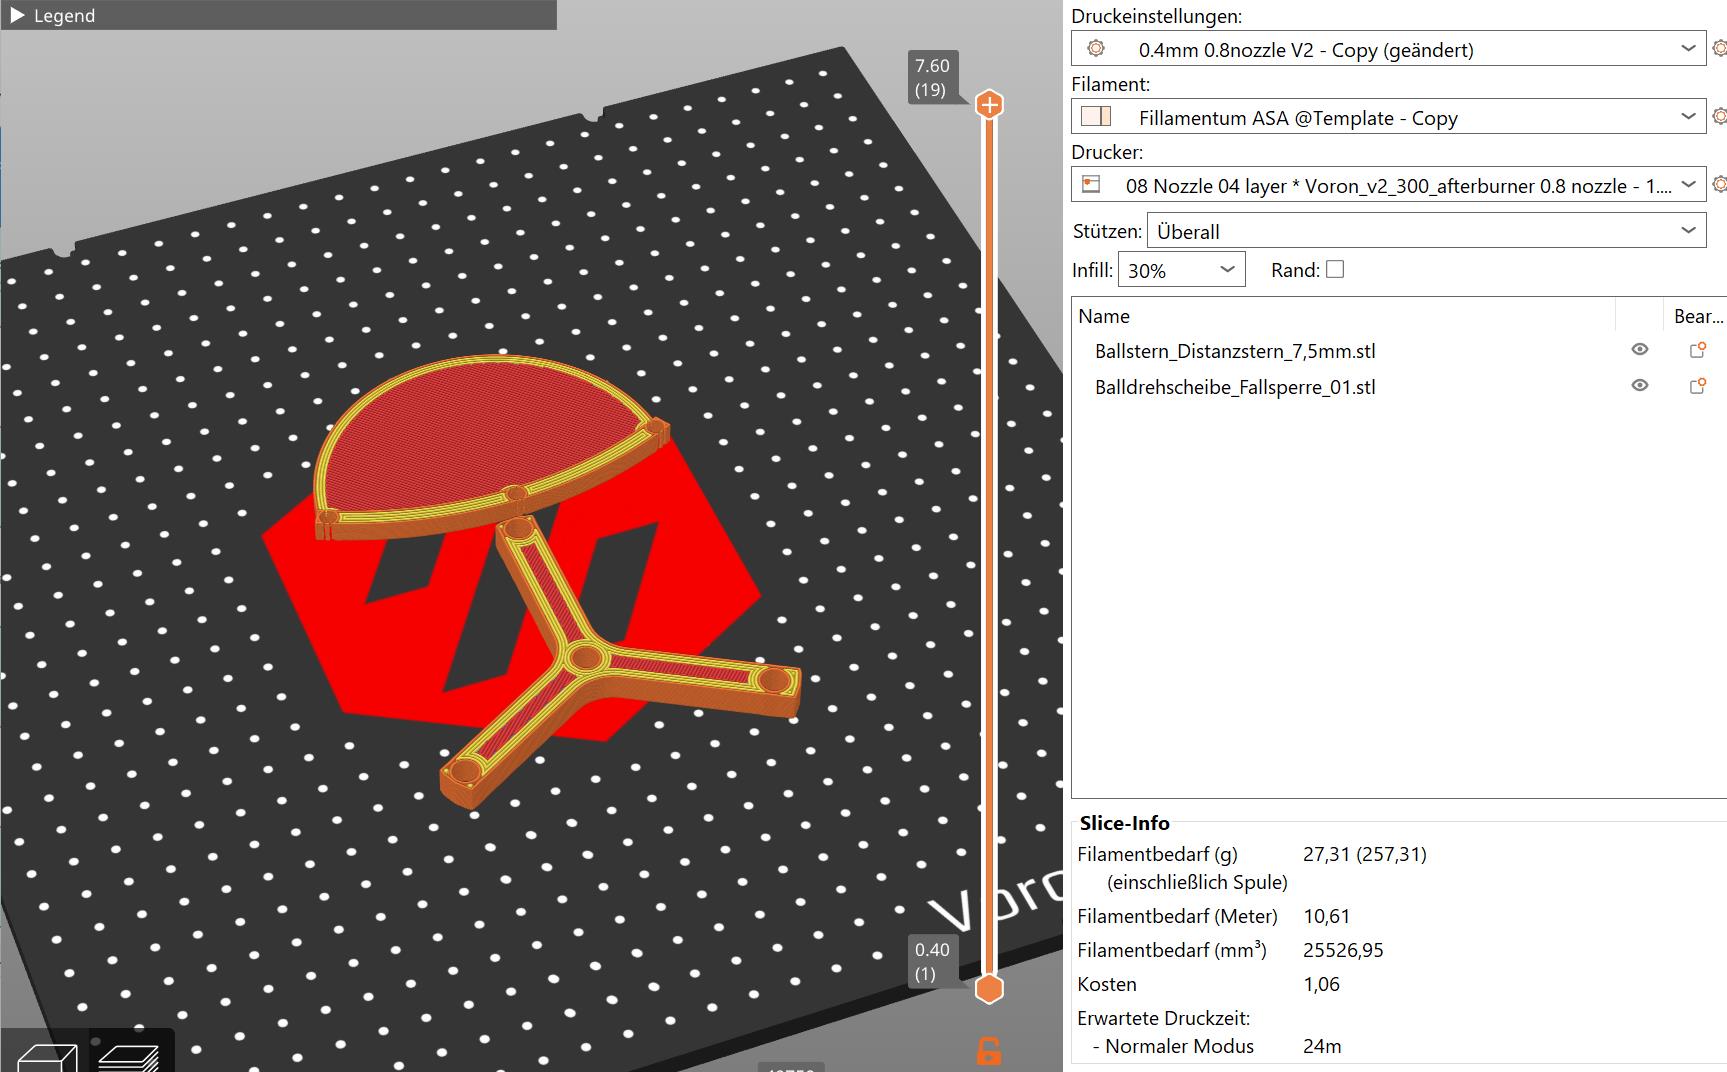The height and width of the screenshot is (1072, 1727).
Task: Click the printer icon inside the Drucker box
Action: pos(1092,184)
